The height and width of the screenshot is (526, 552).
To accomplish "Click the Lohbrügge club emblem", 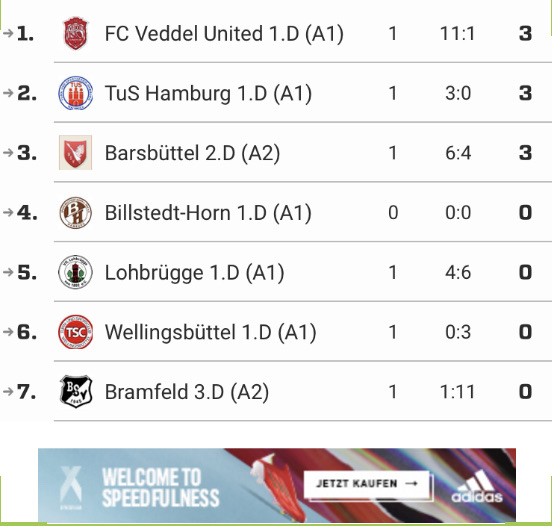I will pos(75,272).
